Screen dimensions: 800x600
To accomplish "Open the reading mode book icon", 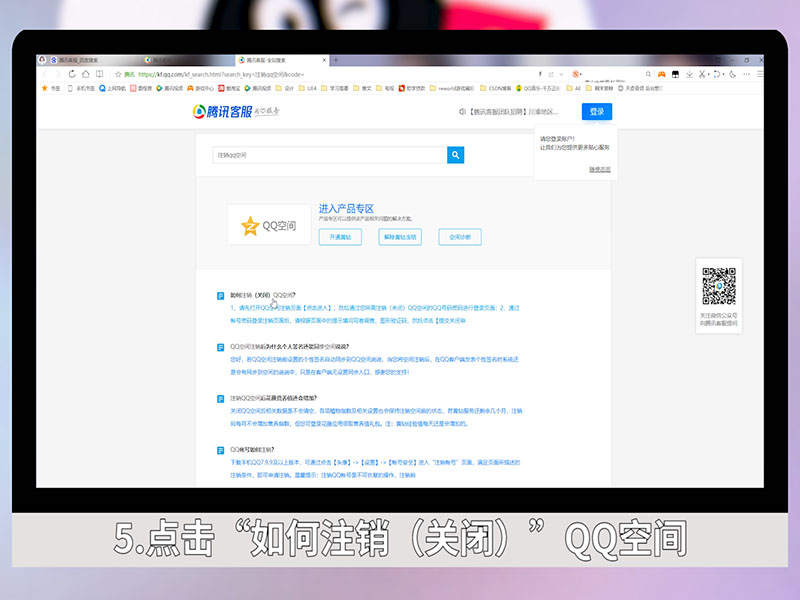I will [x=99, y=74].
